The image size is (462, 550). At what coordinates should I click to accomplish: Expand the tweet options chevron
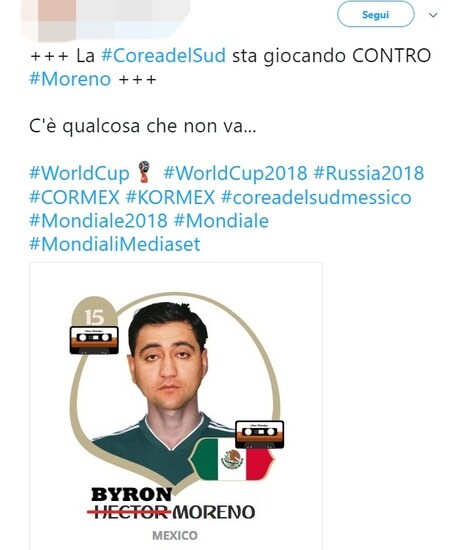[x=433, y=15]
